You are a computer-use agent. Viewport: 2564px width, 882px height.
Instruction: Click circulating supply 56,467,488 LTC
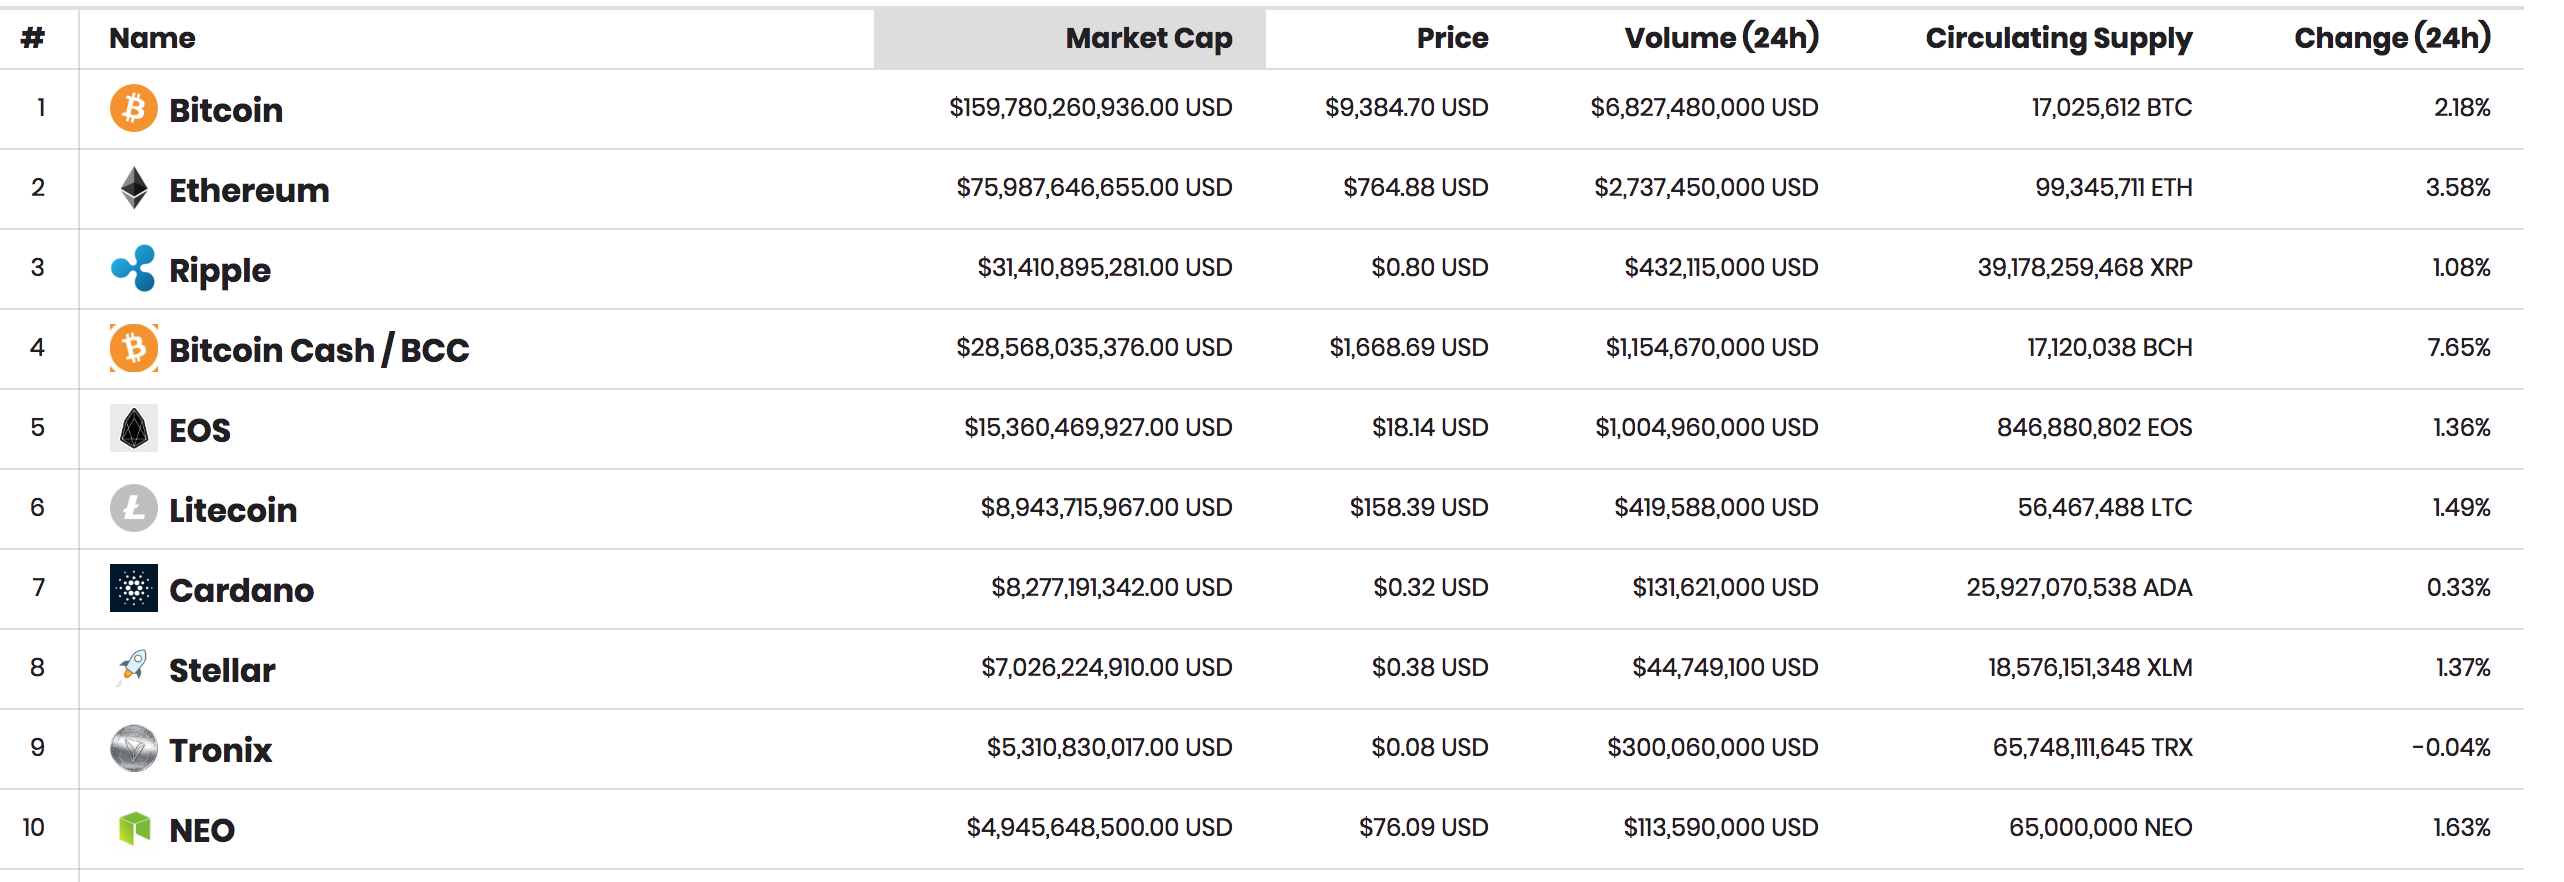pos(2105,507)
